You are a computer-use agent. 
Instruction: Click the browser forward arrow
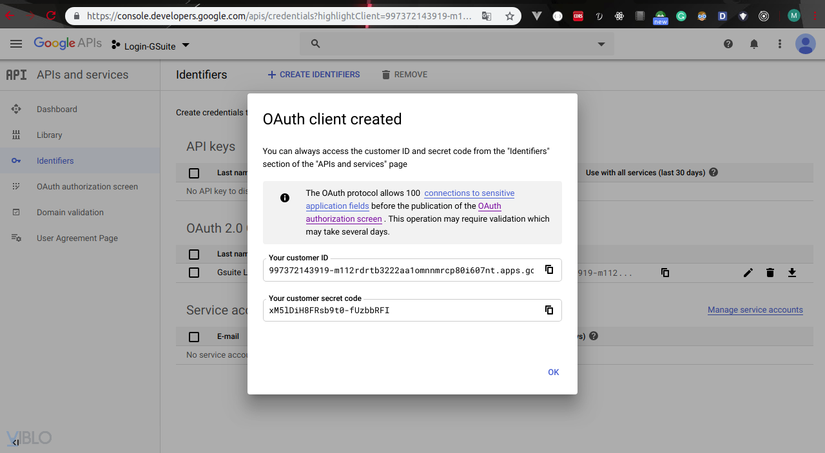[x=31, y=16]
